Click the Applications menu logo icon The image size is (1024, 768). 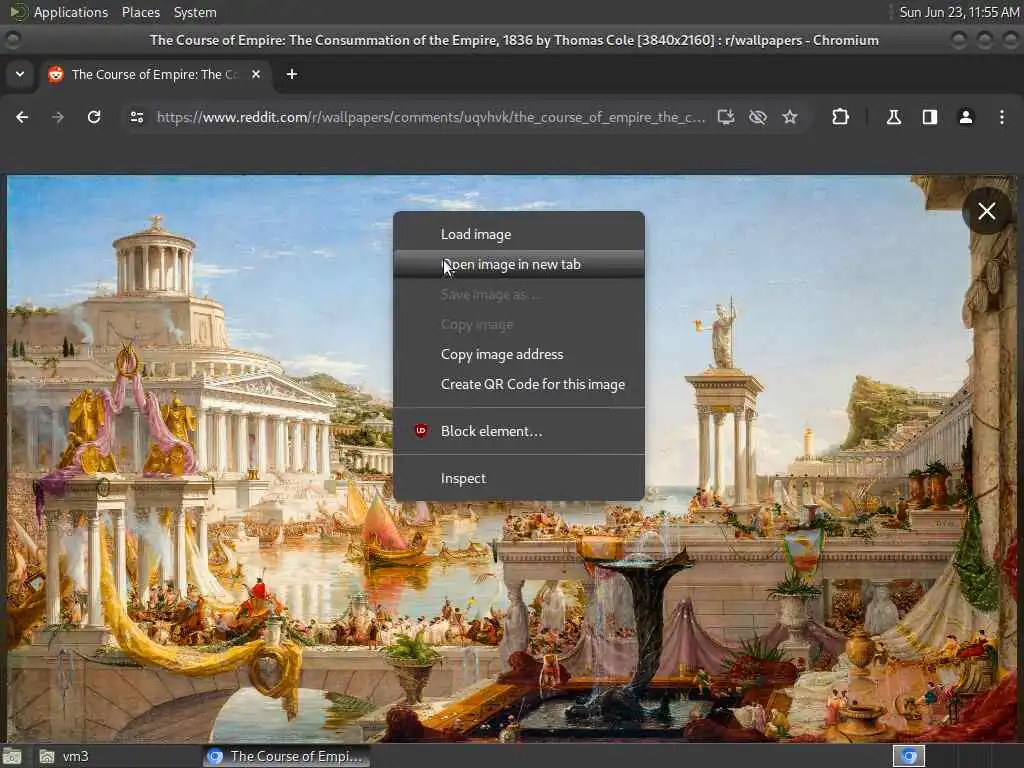tap(18, 12)
